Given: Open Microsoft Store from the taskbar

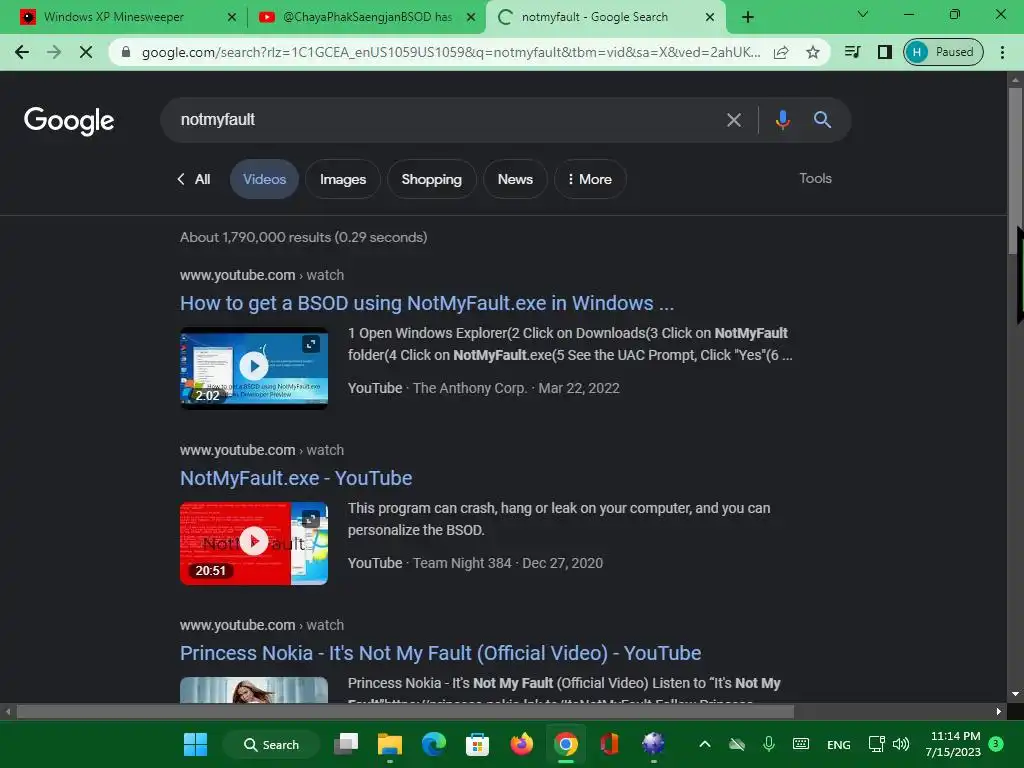Looking at the screenshot, I should (x=477, y=744).
